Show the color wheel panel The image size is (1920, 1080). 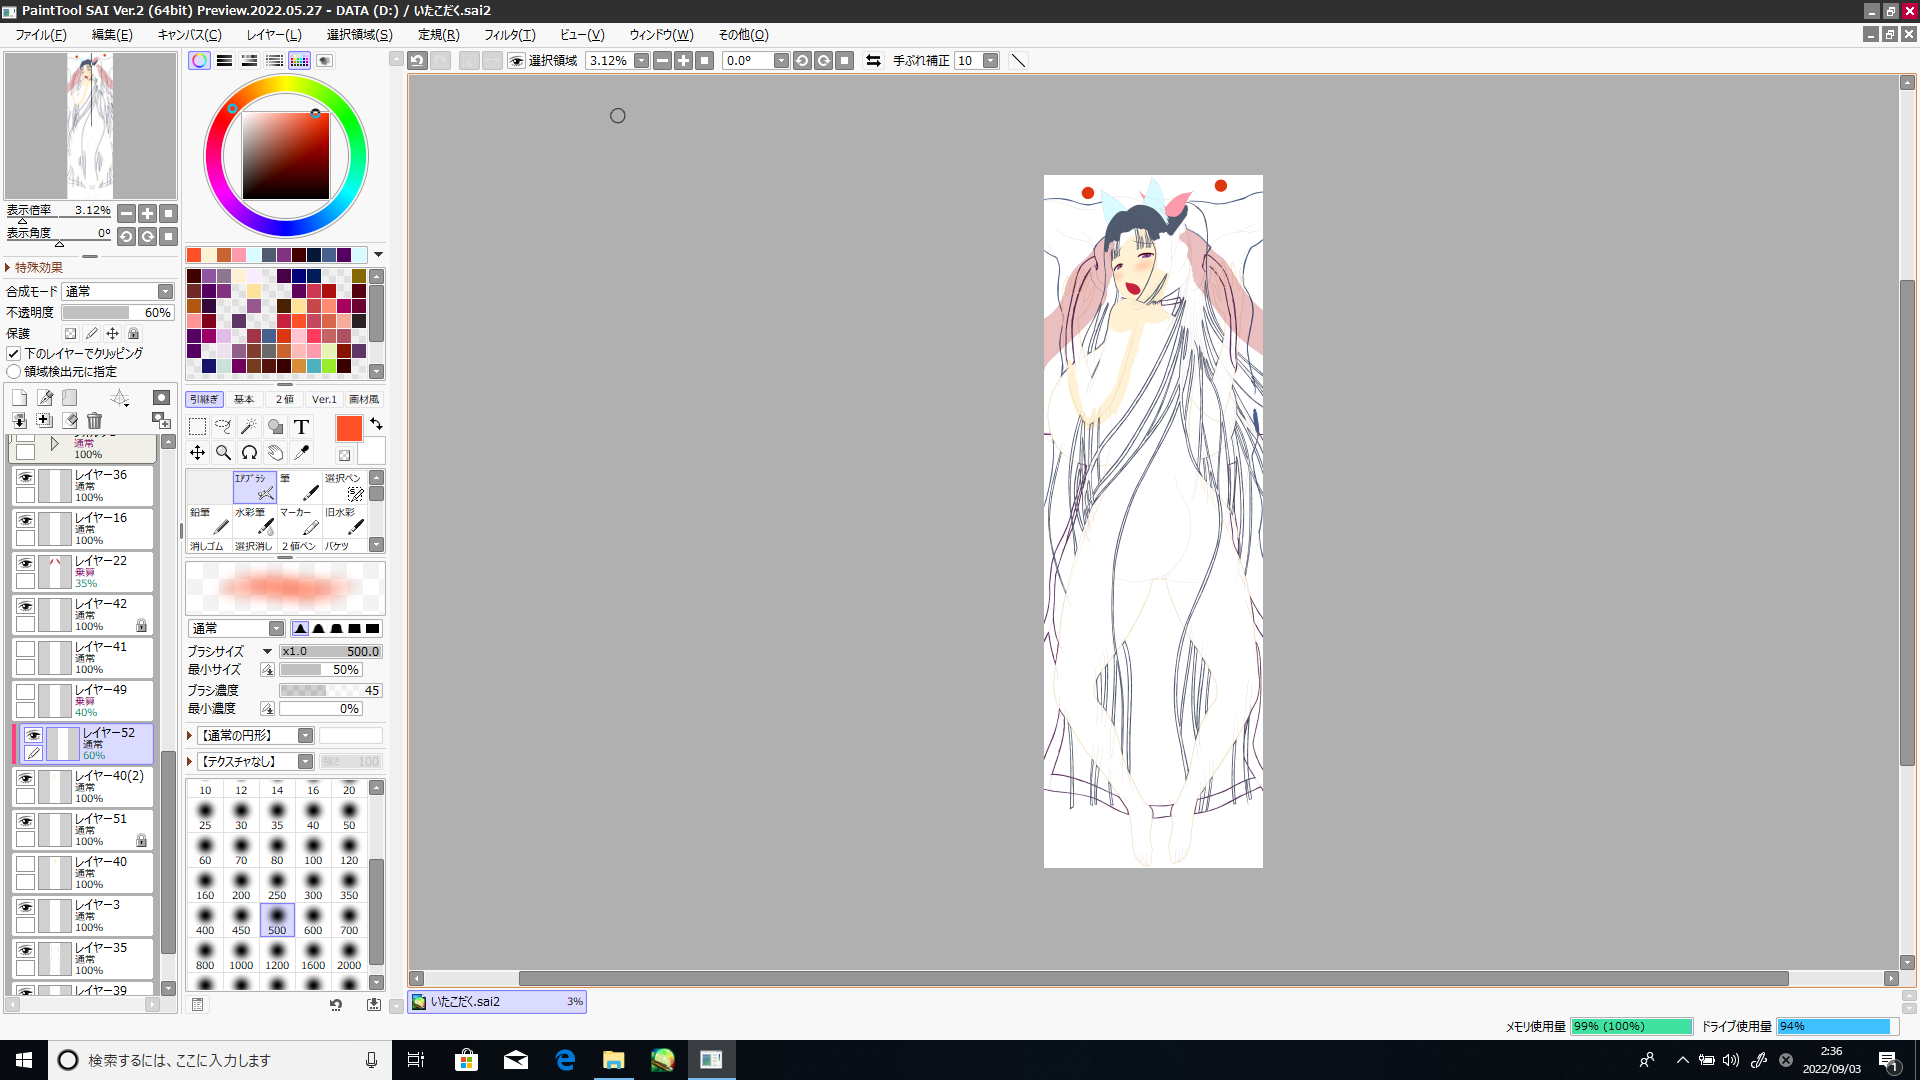coord(199,61)
